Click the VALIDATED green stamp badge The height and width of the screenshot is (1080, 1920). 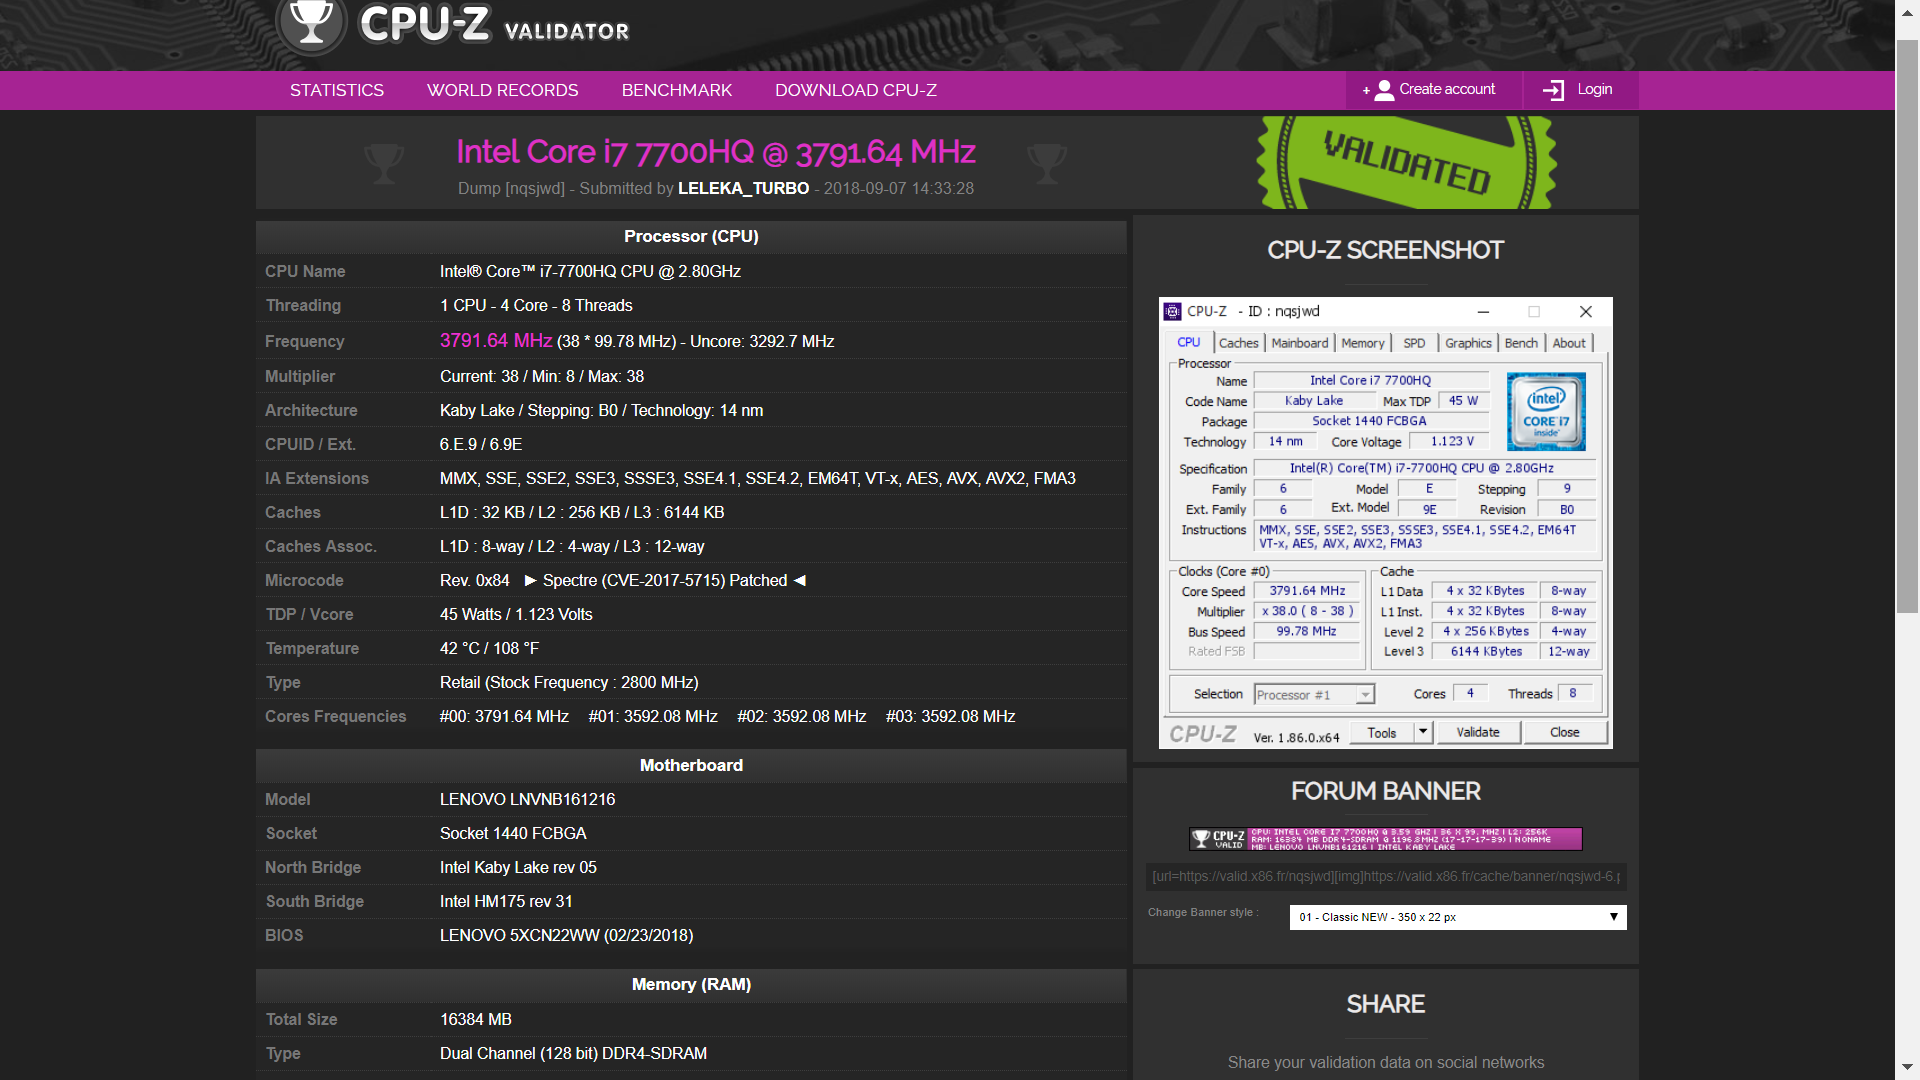tap(1406, 162)
